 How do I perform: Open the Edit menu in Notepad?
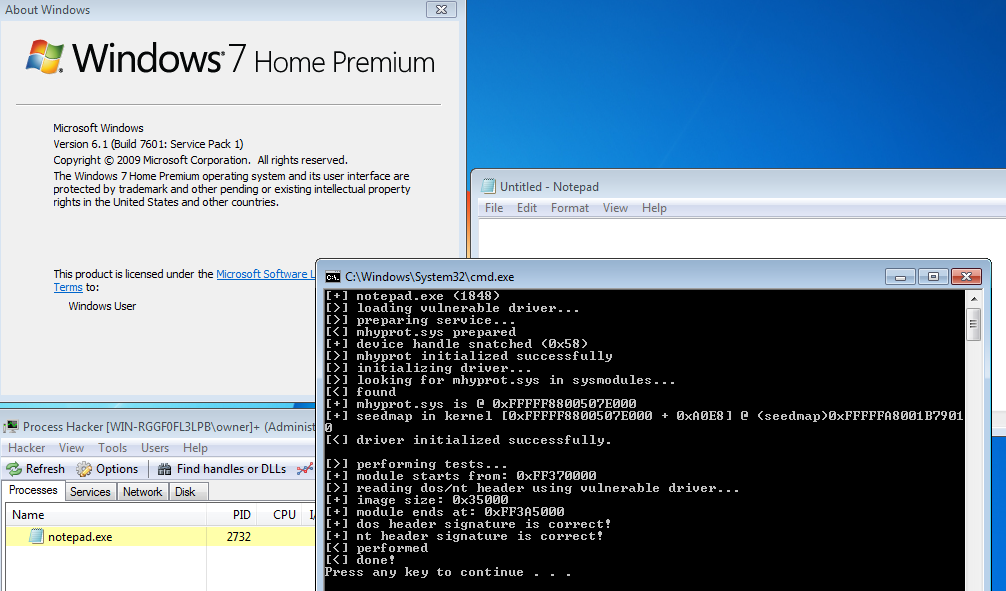pyautogui.click(x=527, y=208)
